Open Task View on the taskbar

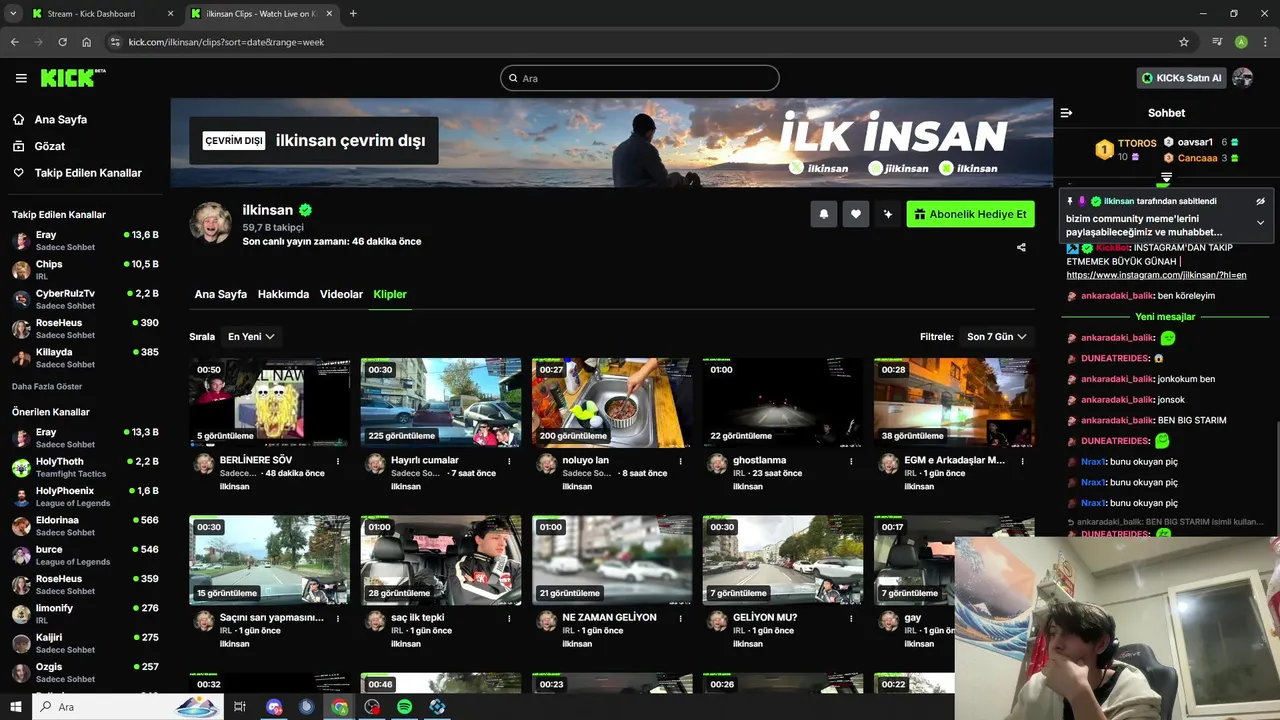pos(240,707)
